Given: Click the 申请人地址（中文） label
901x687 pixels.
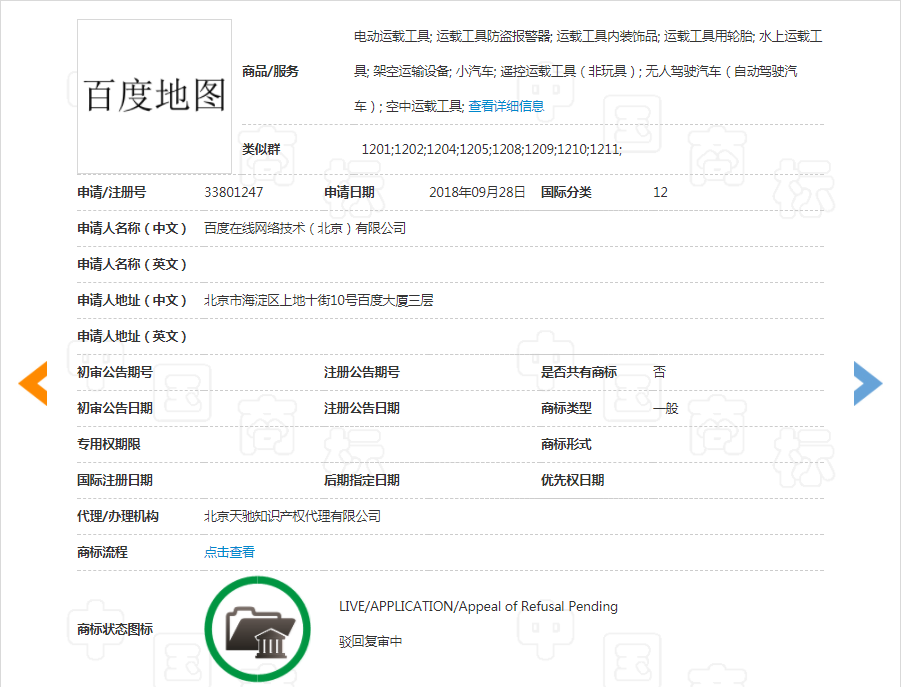Looking at the screenshot, I should (132, 300).
